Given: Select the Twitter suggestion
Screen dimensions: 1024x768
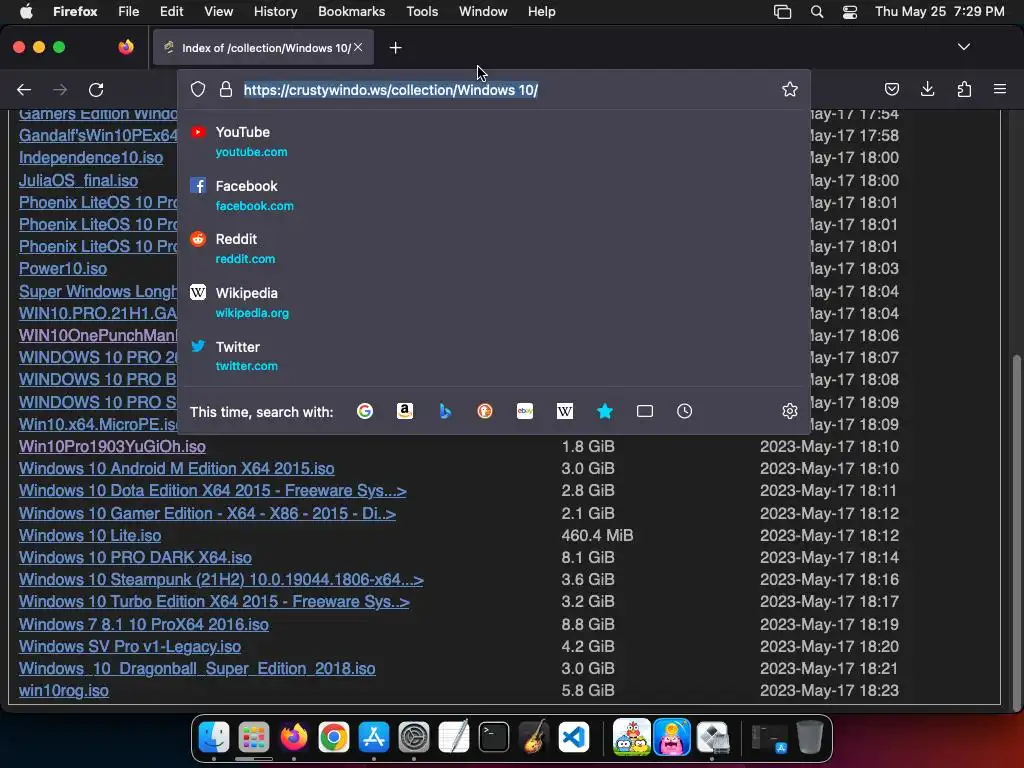Looking at the screenshot, I should pos(494,356).
